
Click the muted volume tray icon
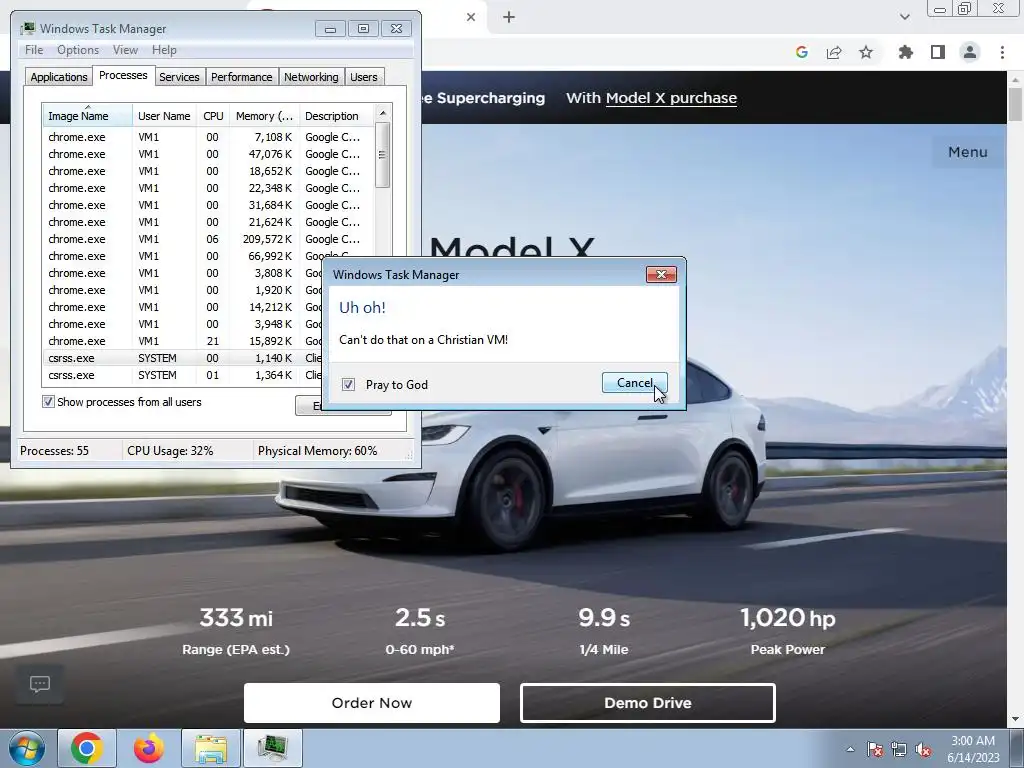click(923, 749)
